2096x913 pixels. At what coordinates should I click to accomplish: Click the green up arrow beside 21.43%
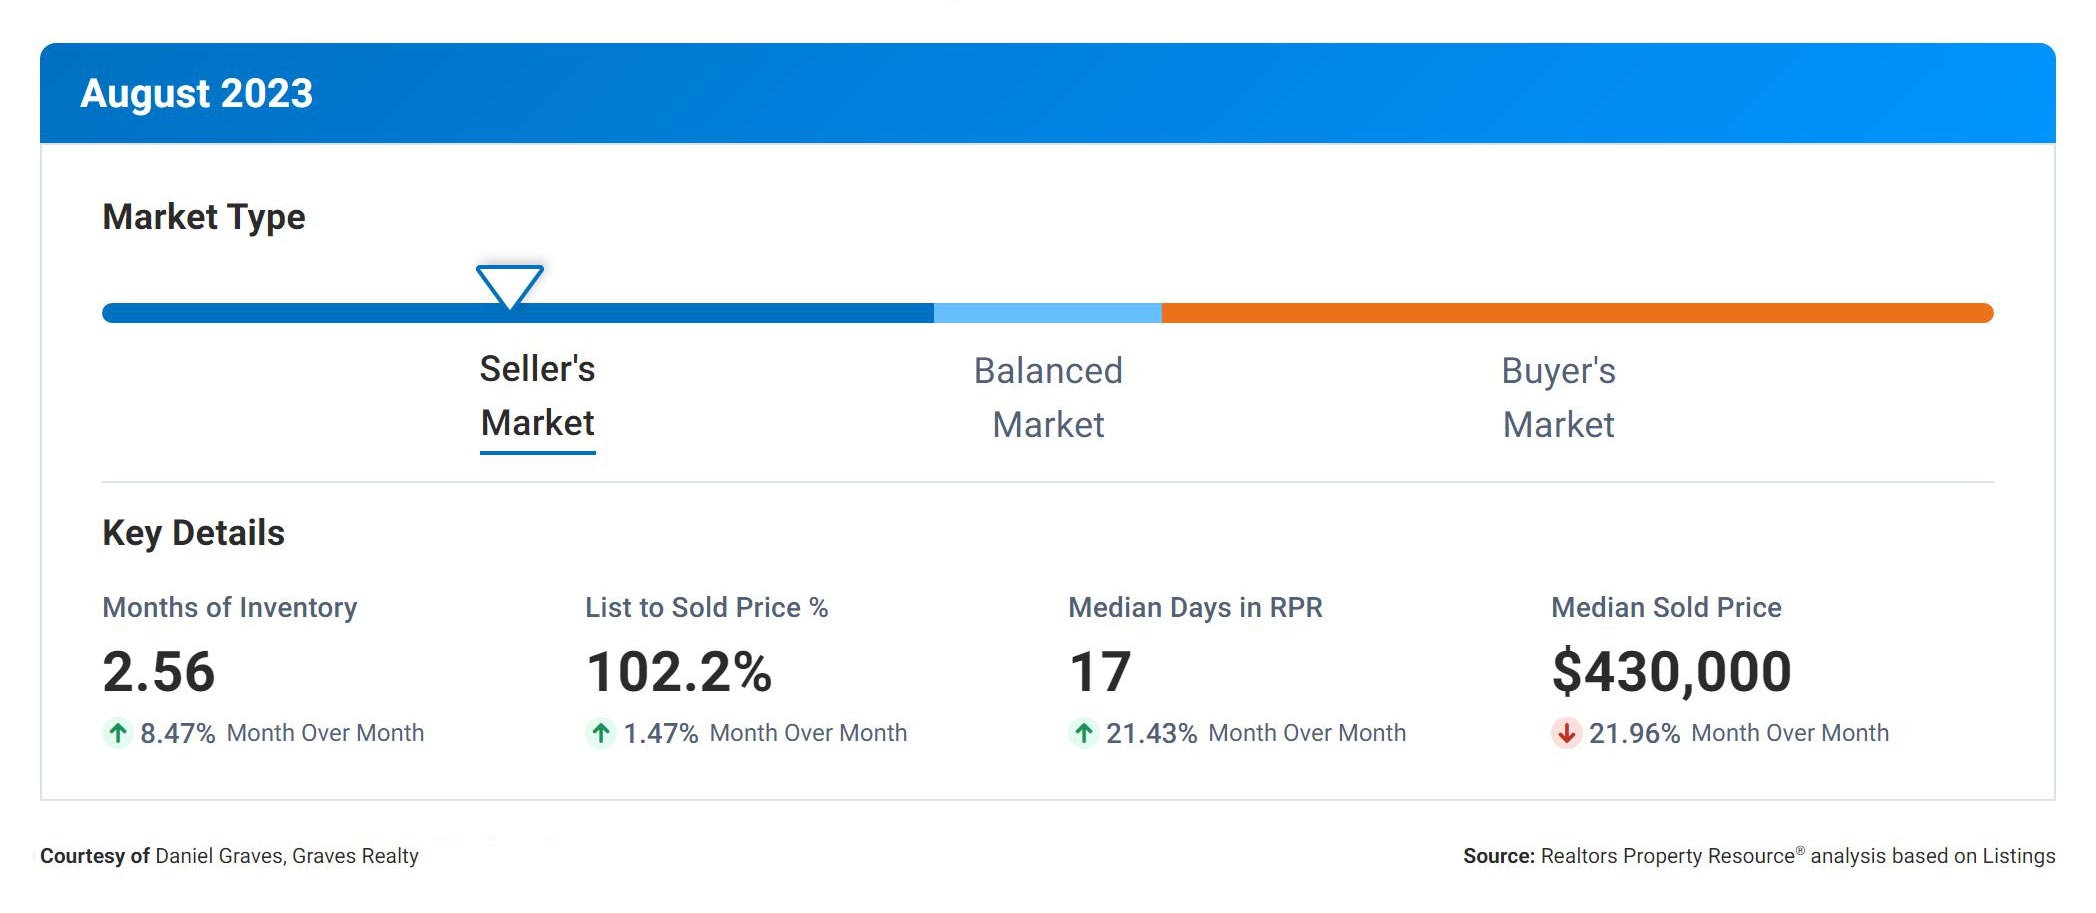pyautogui.click(x=1083, y=733)
